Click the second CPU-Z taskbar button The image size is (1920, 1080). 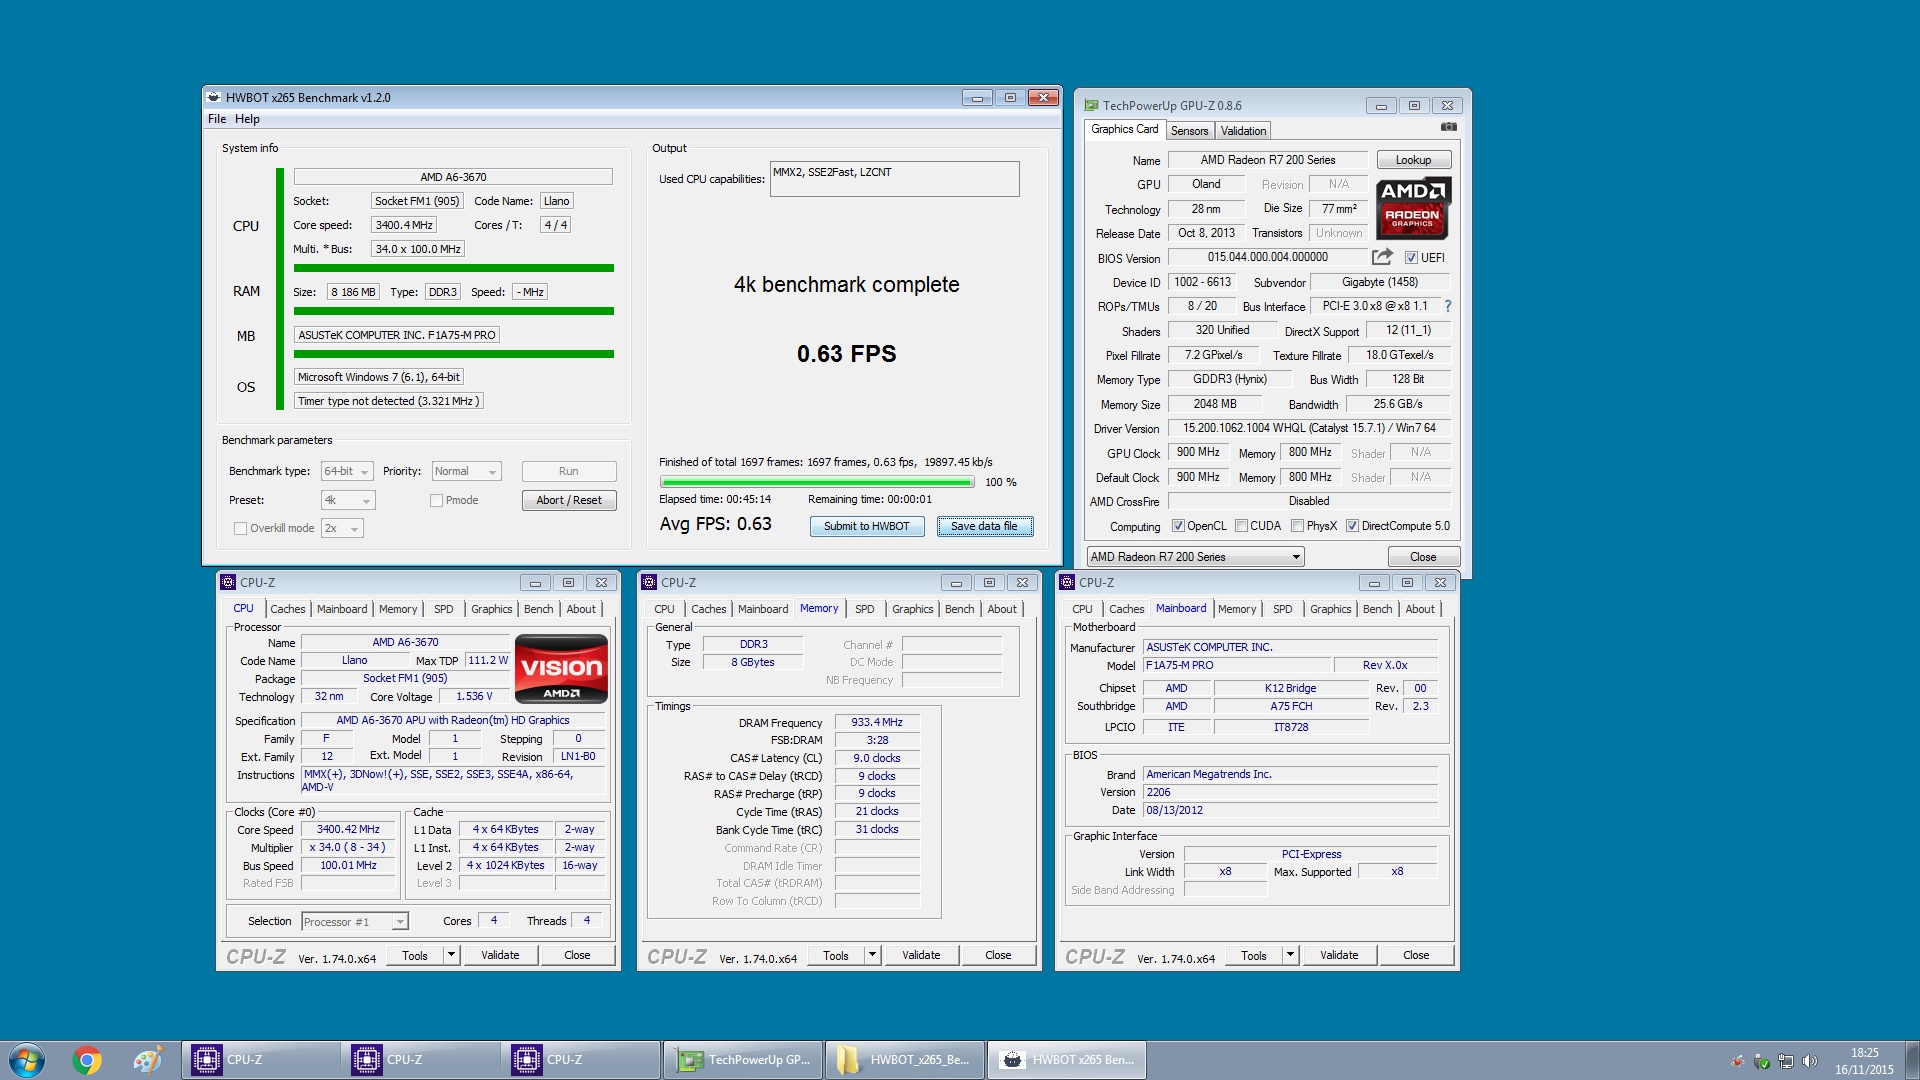(x=420, y=1060)
